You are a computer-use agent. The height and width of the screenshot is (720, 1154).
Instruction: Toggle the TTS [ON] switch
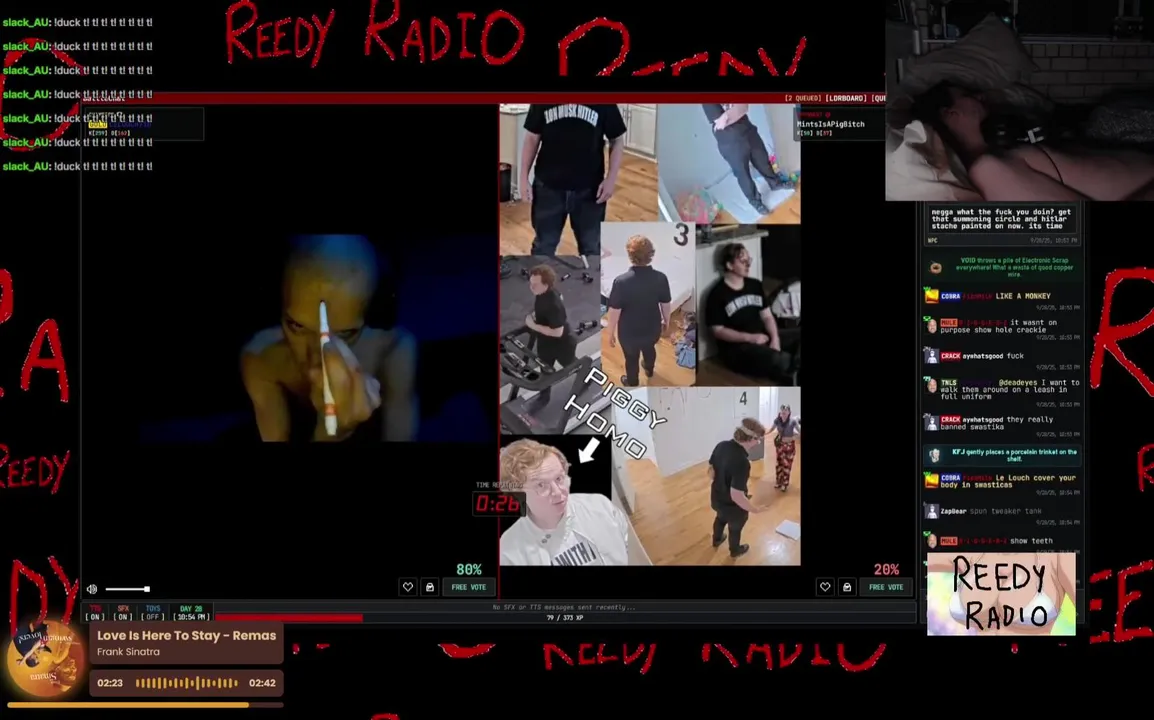tap(96, 613)
